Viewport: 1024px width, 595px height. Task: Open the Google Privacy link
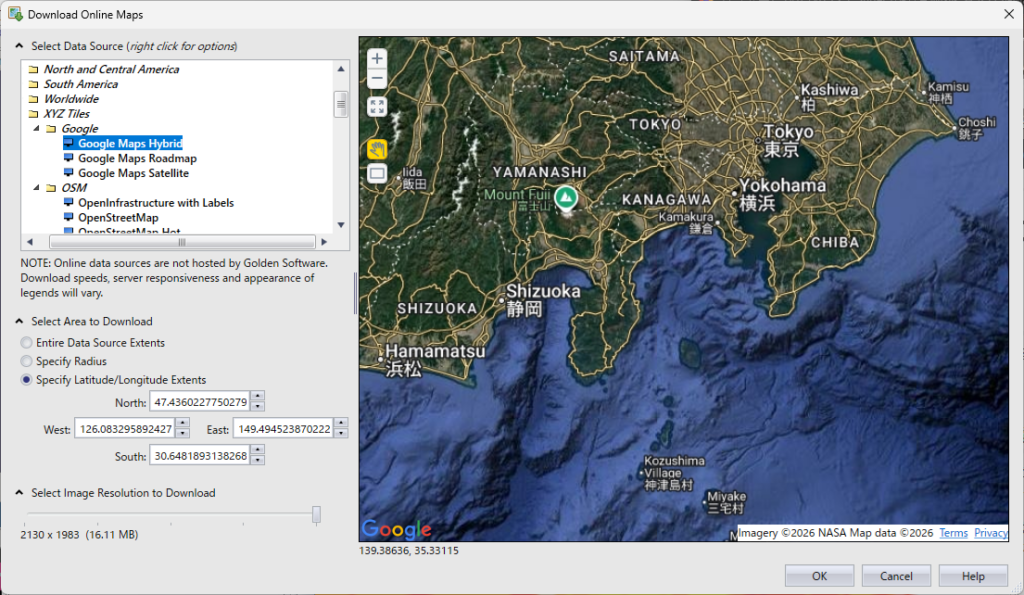pos(990,533)
